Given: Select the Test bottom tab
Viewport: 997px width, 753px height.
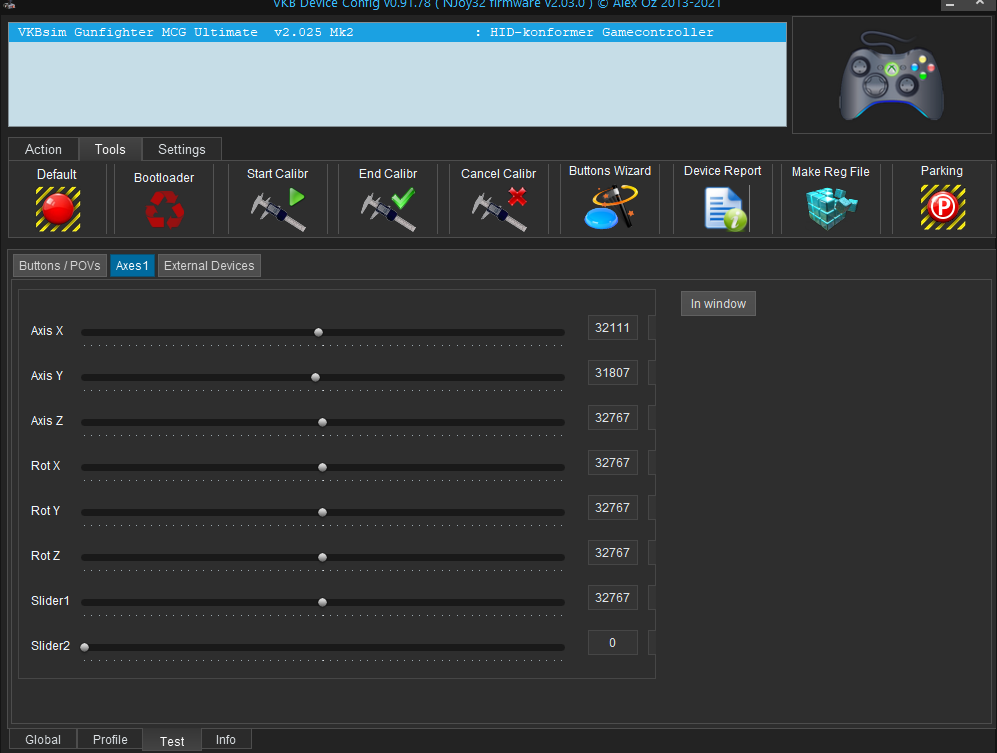Looking at the screenshot, I should click(x=172, y=741).
